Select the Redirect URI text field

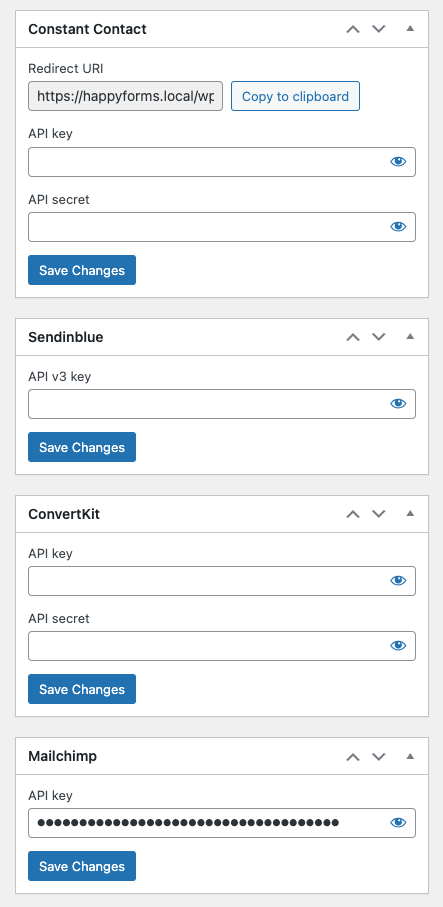[125, 96]
